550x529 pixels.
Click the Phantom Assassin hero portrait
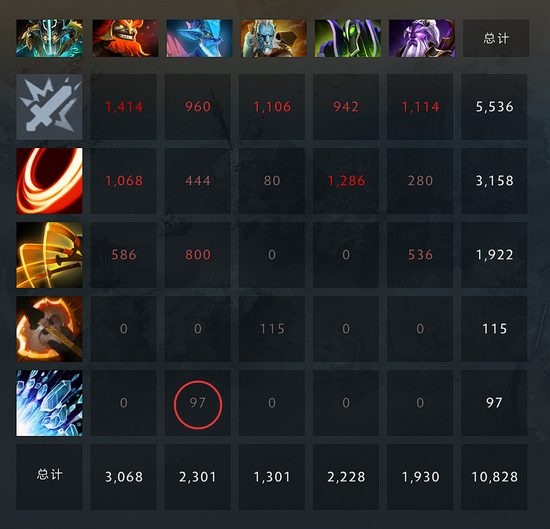coord(49,38)
